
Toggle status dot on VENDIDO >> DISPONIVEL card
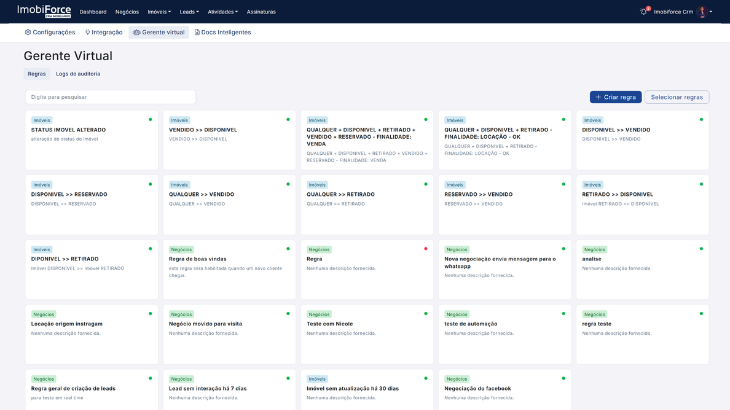[288, 120]
